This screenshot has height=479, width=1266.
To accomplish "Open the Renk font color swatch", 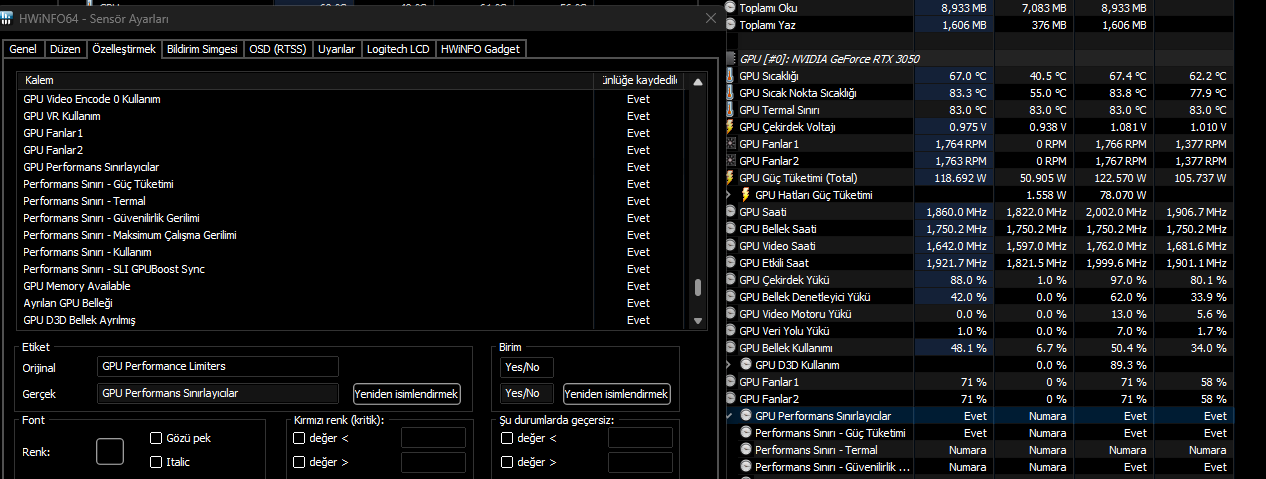I will (110, 452).
